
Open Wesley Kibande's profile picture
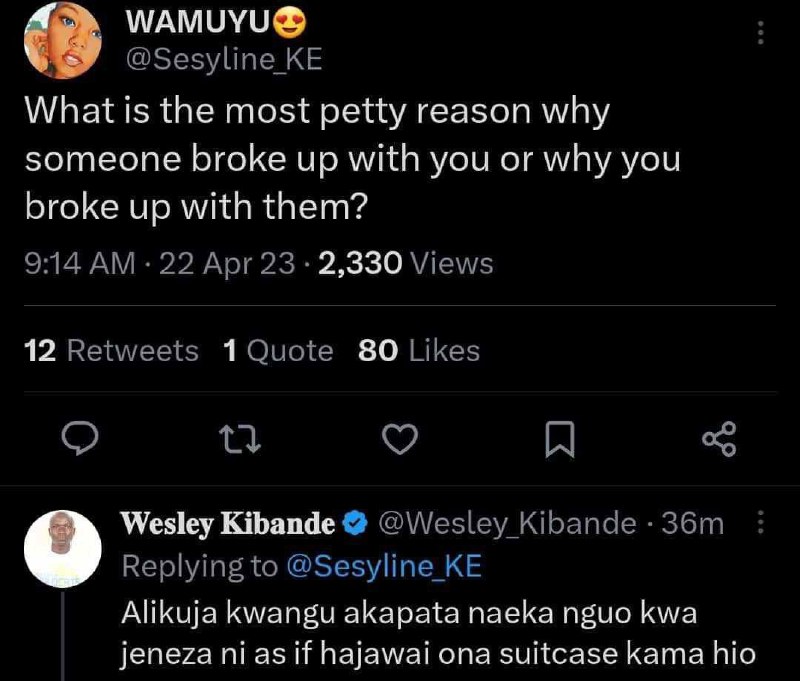pos(63,549)
